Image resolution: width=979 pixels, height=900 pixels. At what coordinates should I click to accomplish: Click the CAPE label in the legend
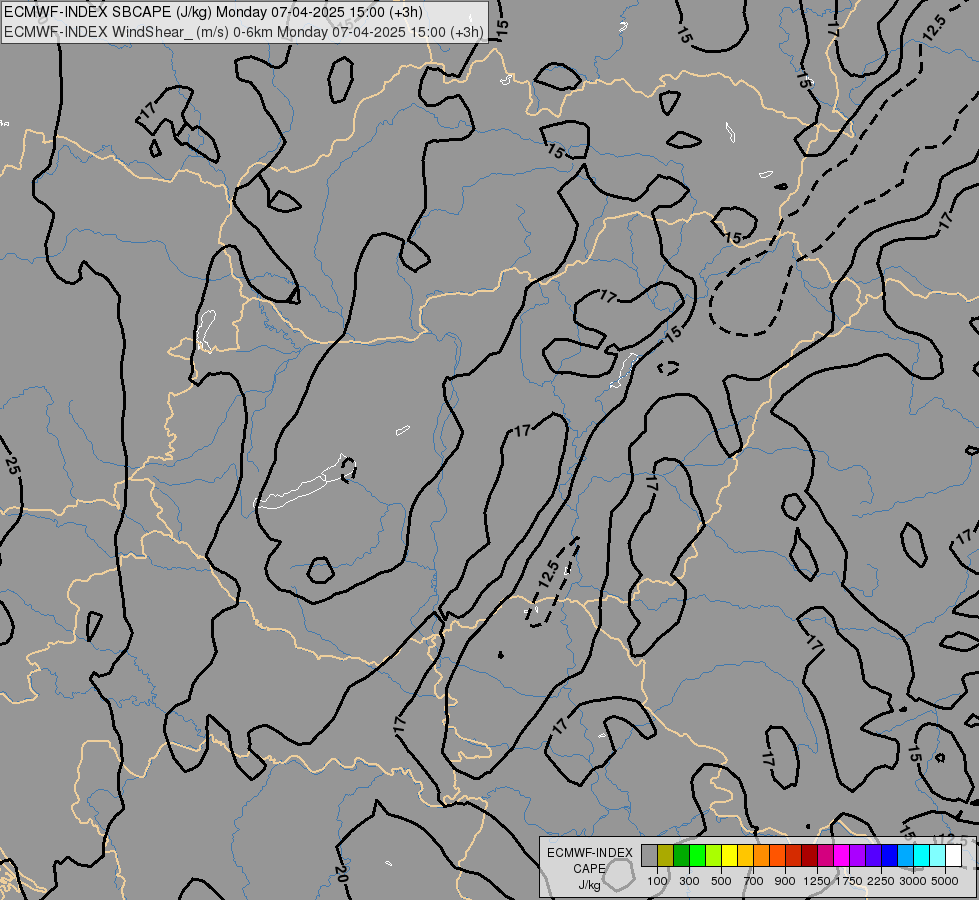pyautogui.click(x=589, y=869)
